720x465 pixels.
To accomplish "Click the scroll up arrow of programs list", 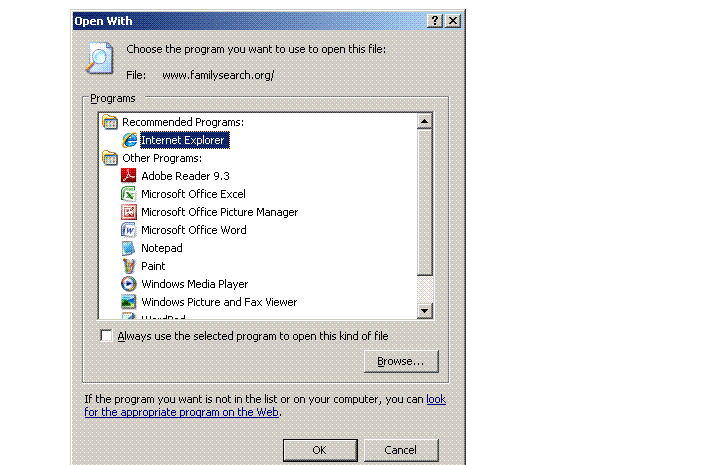I will click(424, 121).
